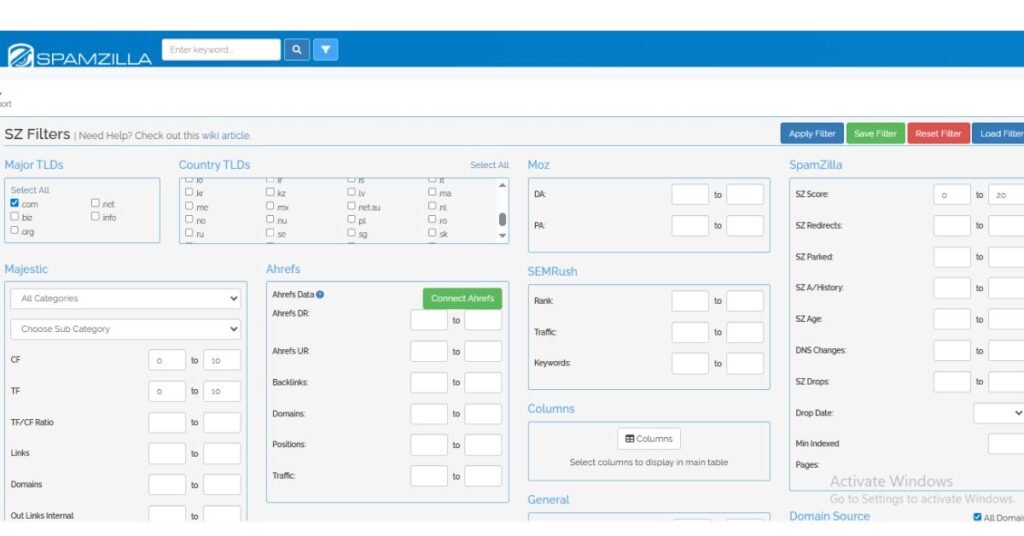Click the Ahrefs DR minimum field
Viewport: 1024px width, 536px height.
[x=429, y=320]
